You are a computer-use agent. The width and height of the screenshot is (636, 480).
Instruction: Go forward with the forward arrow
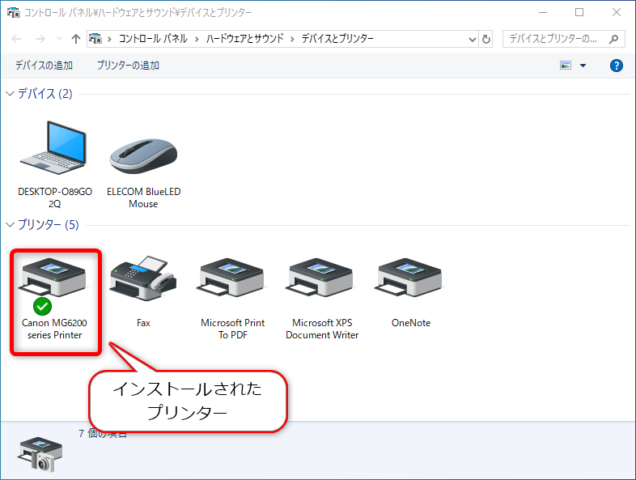(40, 39)
